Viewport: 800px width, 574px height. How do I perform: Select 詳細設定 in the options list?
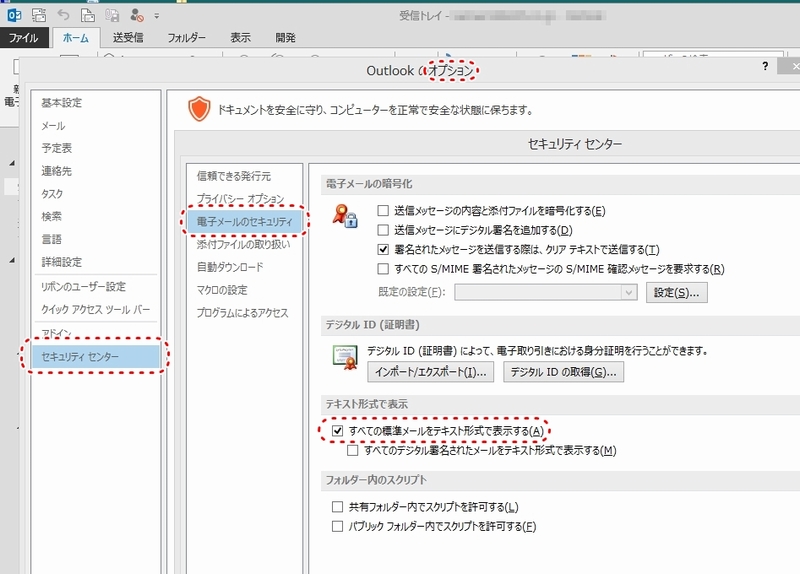tap(95, 262)
